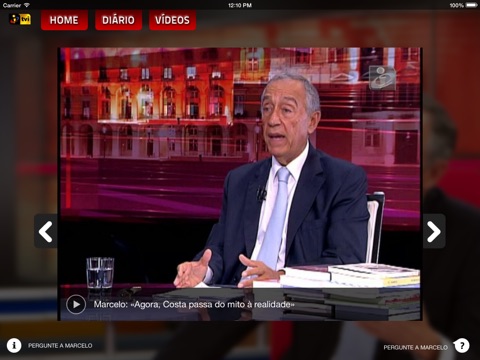Advance to next video with right arrow
This screenshot has height=360, width=480.
coord(434,231)
